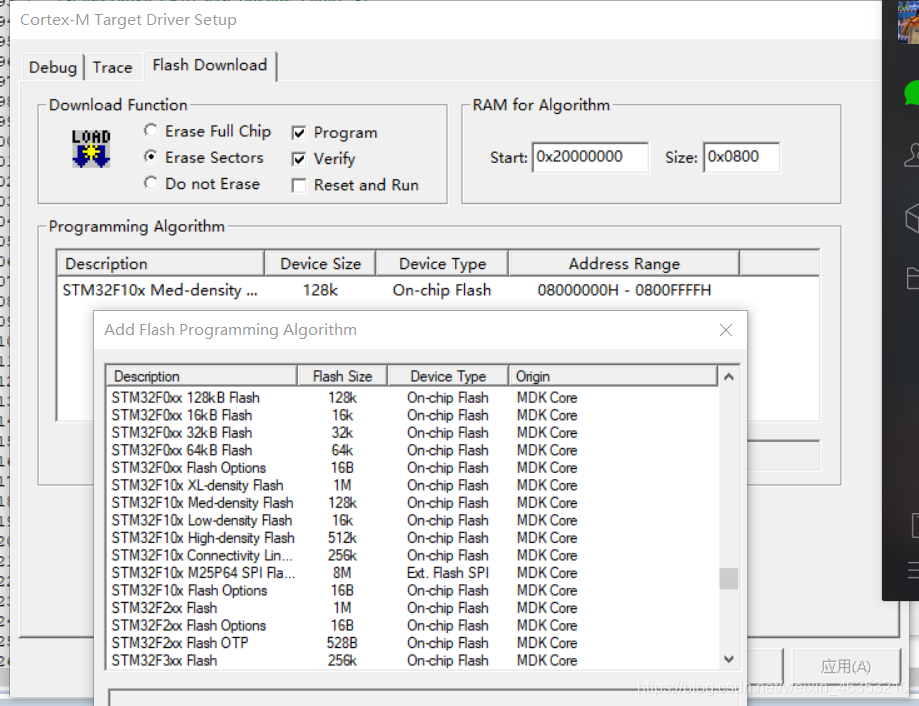The image size is (919, 706).
Task: Select STM32F10x High-density Flash algorithm
Action: click(x=203, y=538)
